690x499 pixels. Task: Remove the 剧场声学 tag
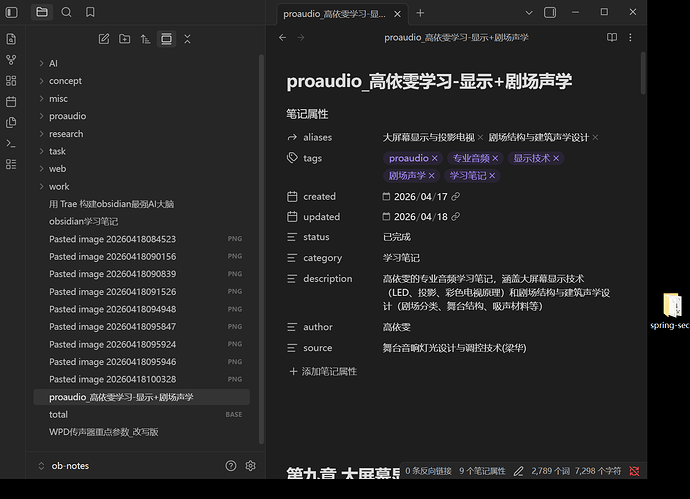click(432, 176)
